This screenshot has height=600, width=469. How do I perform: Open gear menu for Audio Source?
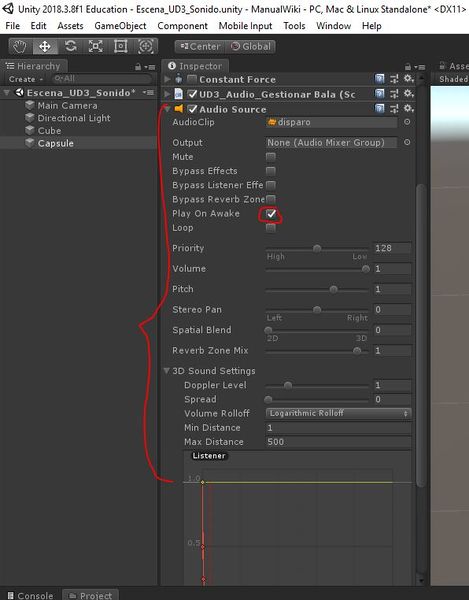(409, 108)
